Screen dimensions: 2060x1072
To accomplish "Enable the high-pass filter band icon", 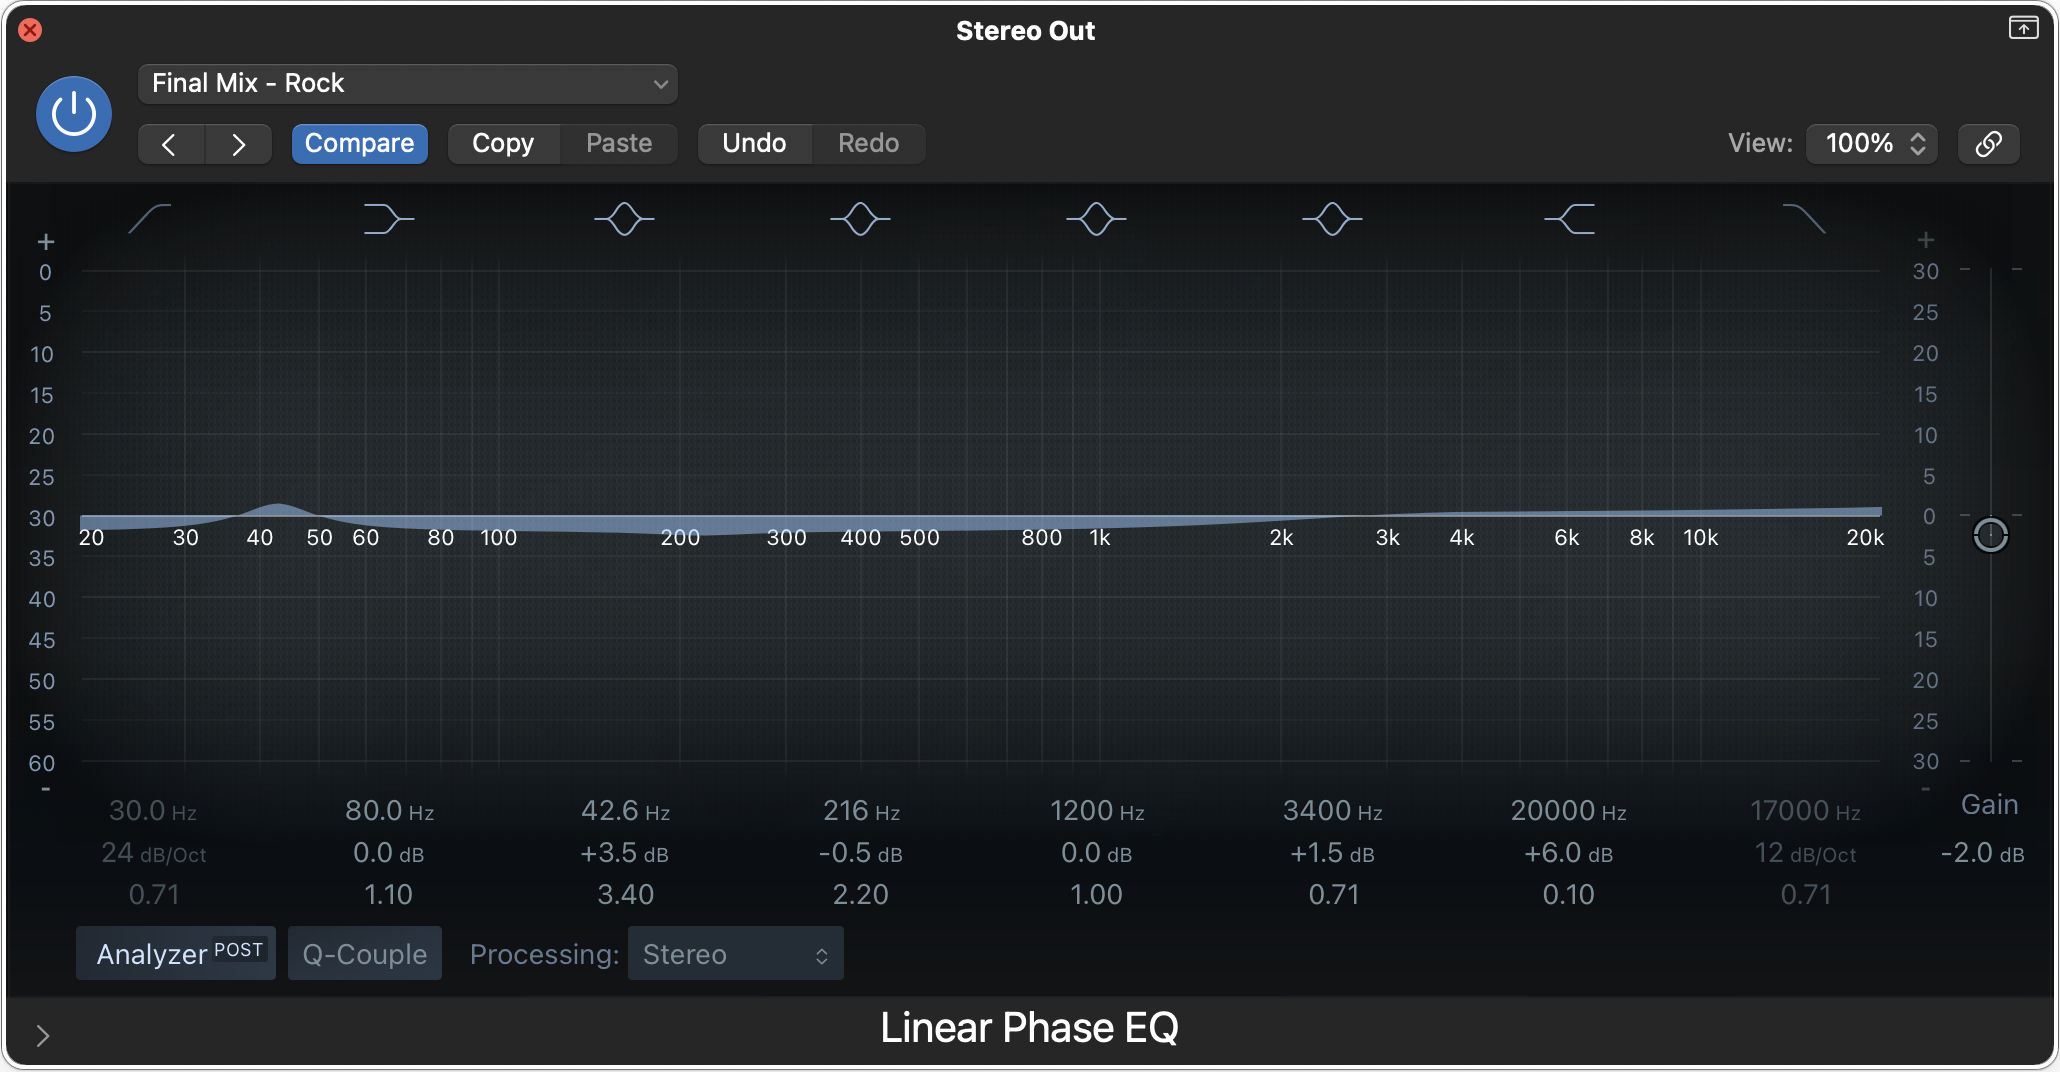I will 150,219.
